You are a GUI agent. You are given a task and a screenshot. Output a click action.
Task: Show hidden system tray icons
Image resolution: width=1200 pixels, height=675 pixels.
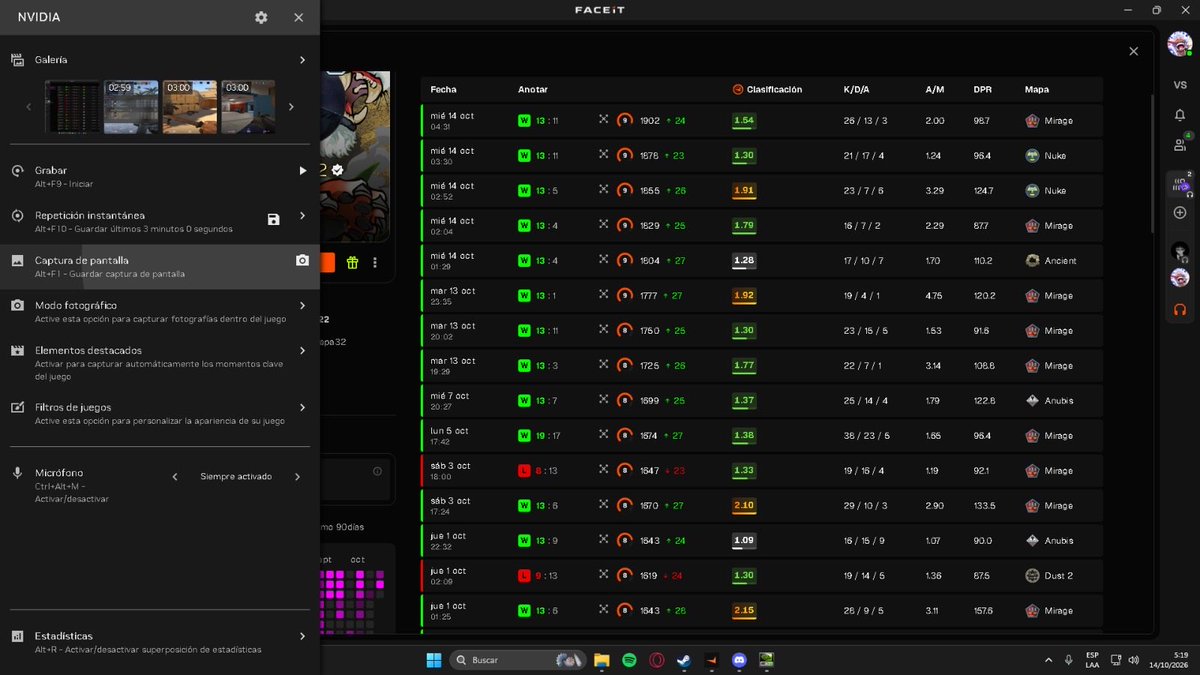click(x=1048, y=660)
